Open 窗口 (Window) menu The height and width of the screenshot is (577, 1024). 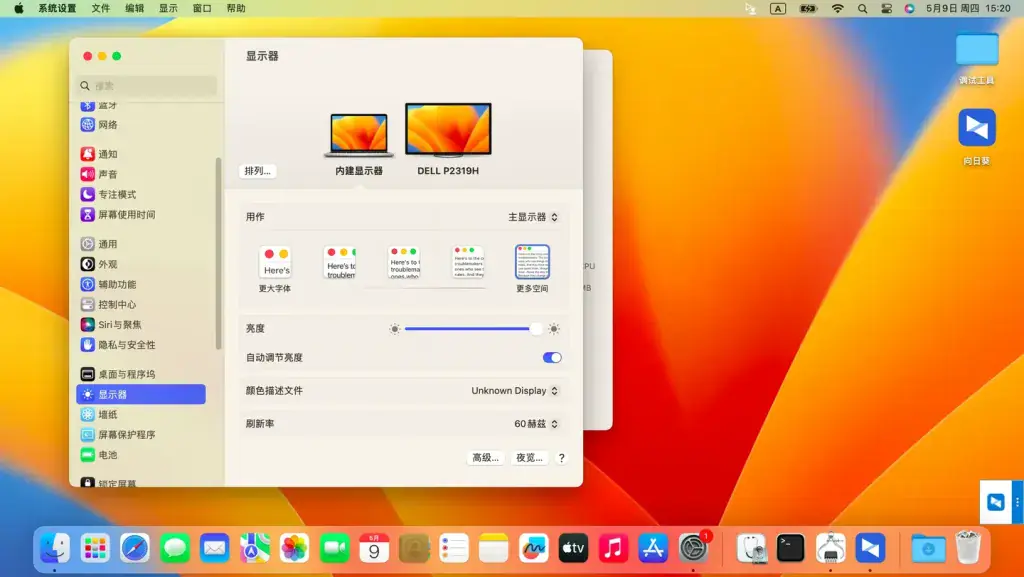coord(202,8)
